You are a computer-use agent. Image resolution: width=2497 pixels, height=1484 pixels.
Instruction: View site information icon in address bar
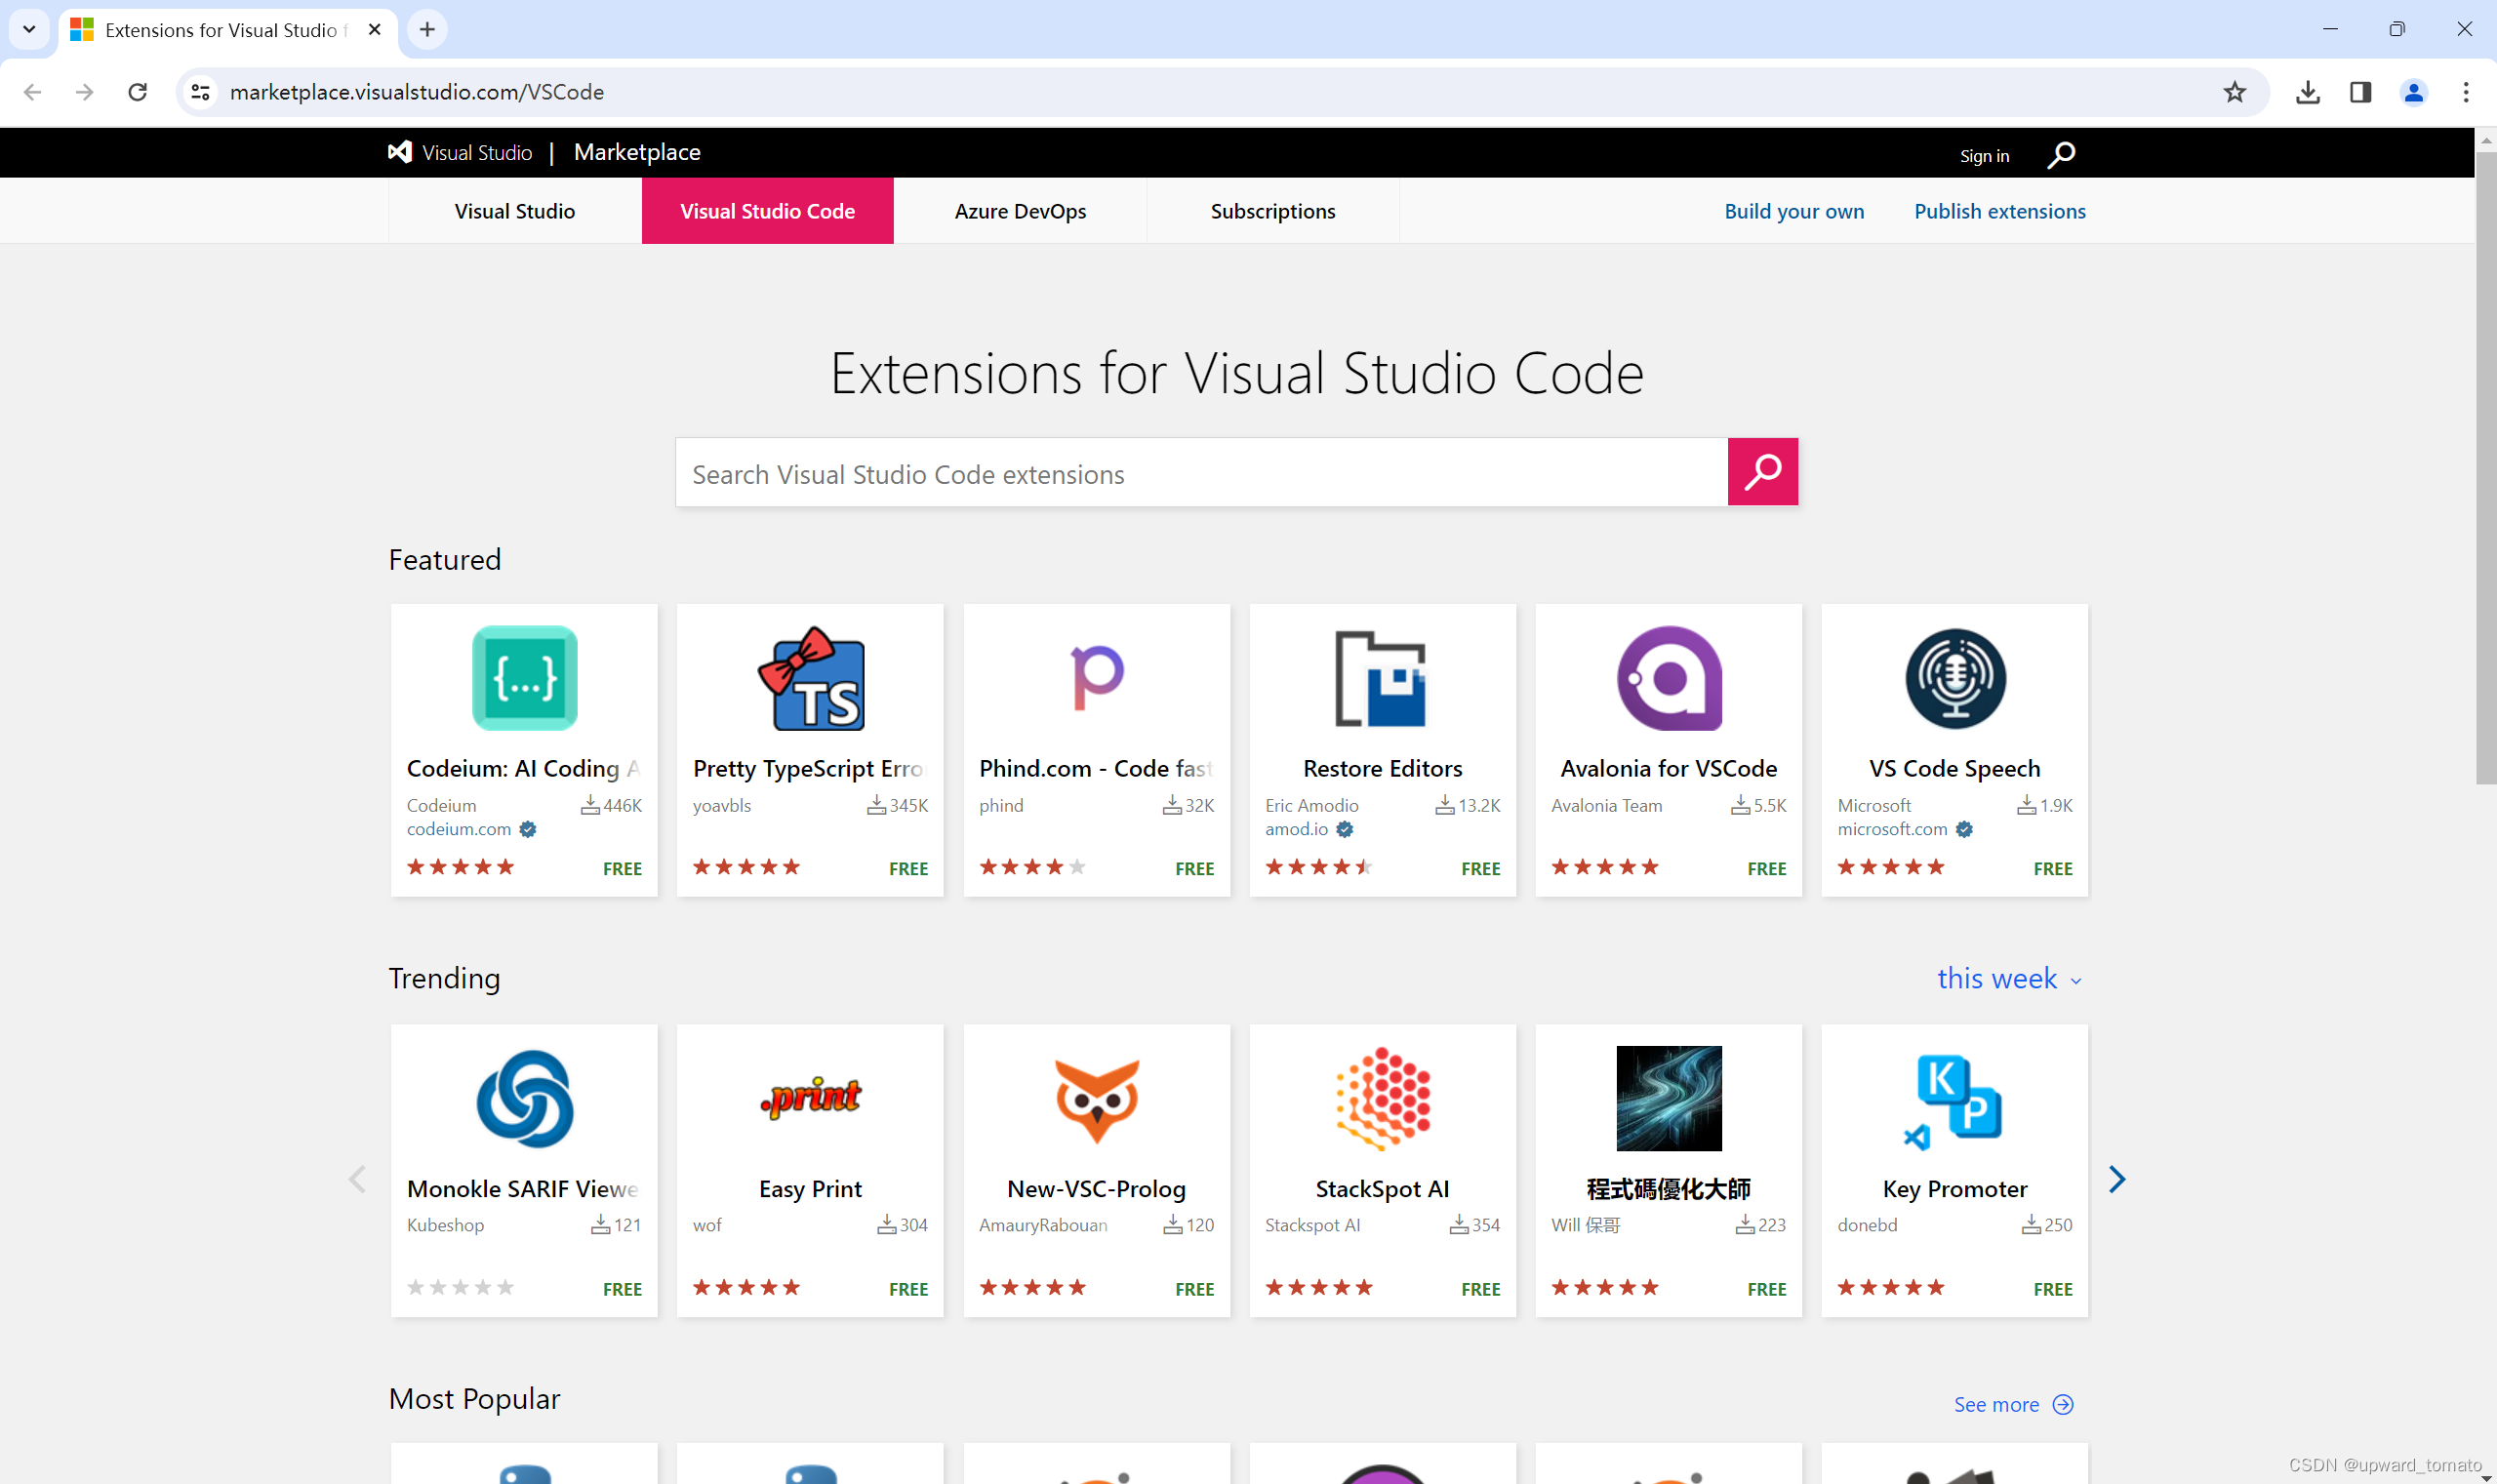201,92
